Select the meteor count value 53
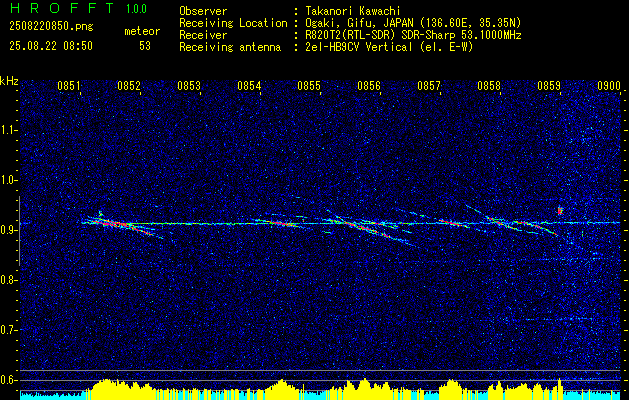 tap(145, 46)
